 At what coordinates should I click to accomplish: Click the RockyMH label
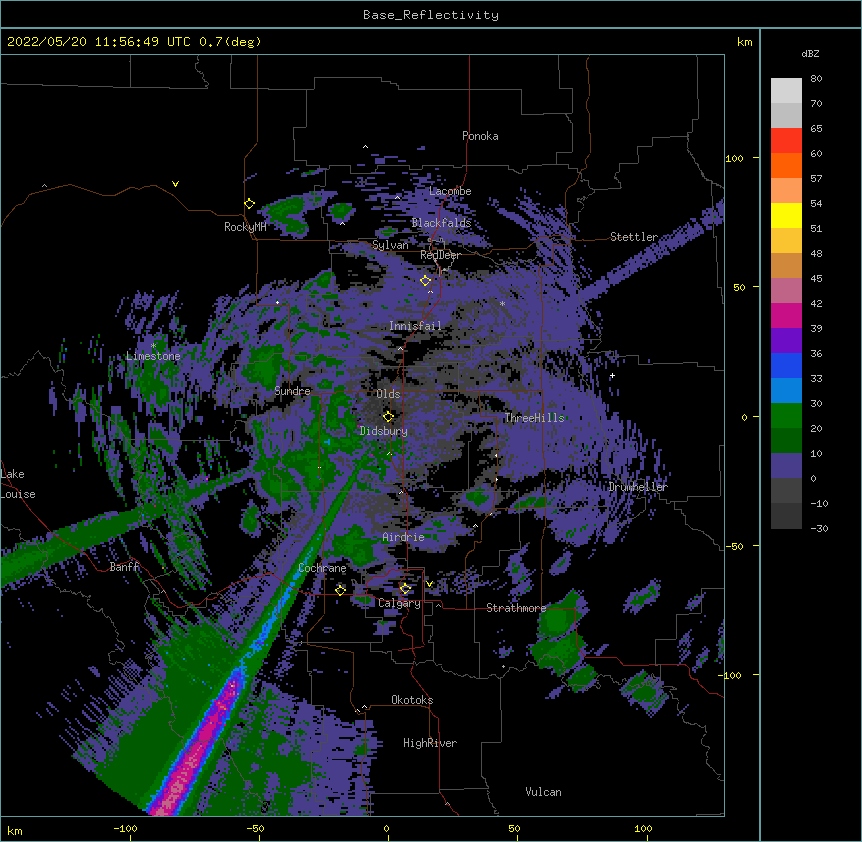(245, 227)
